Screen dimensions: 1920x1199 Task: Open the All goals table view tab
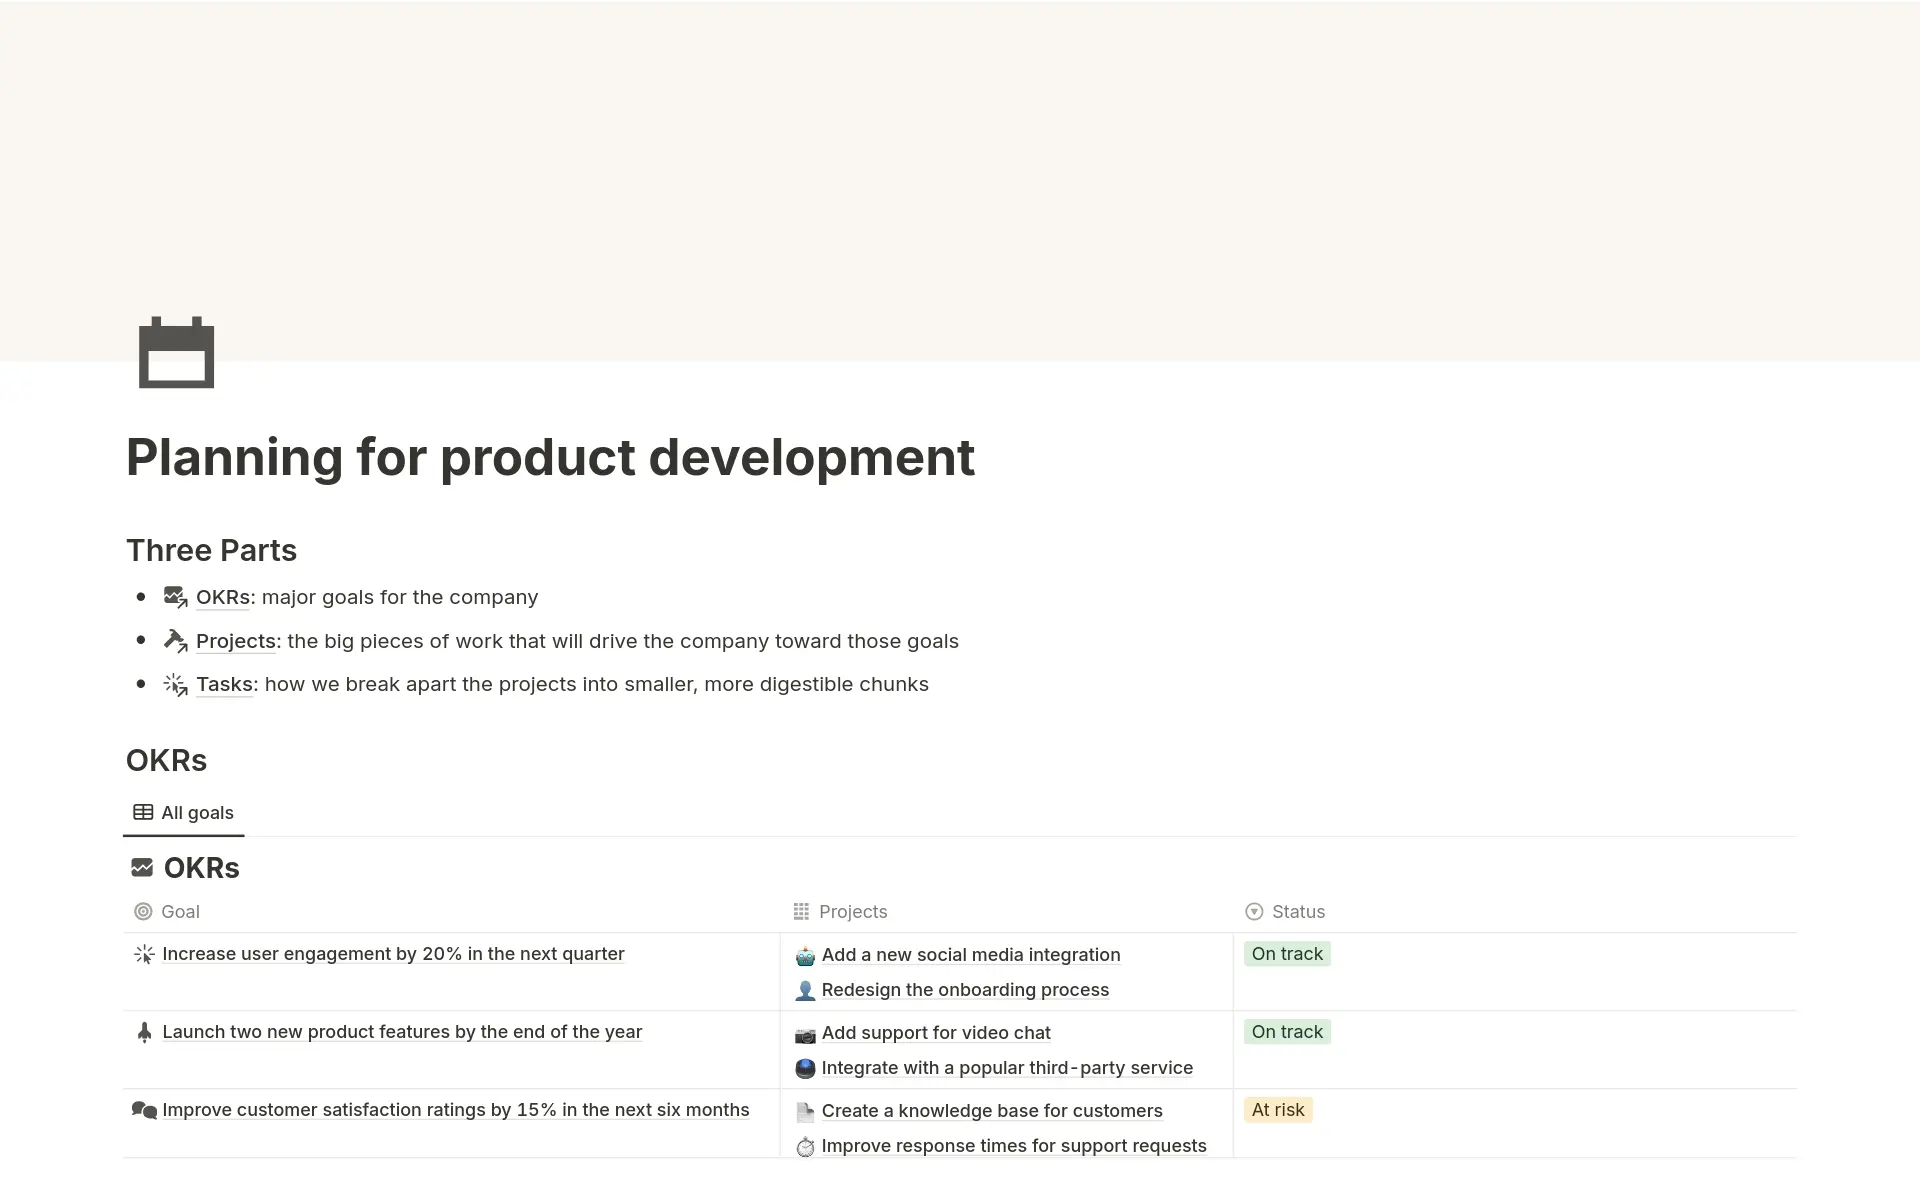pos(183,812)
